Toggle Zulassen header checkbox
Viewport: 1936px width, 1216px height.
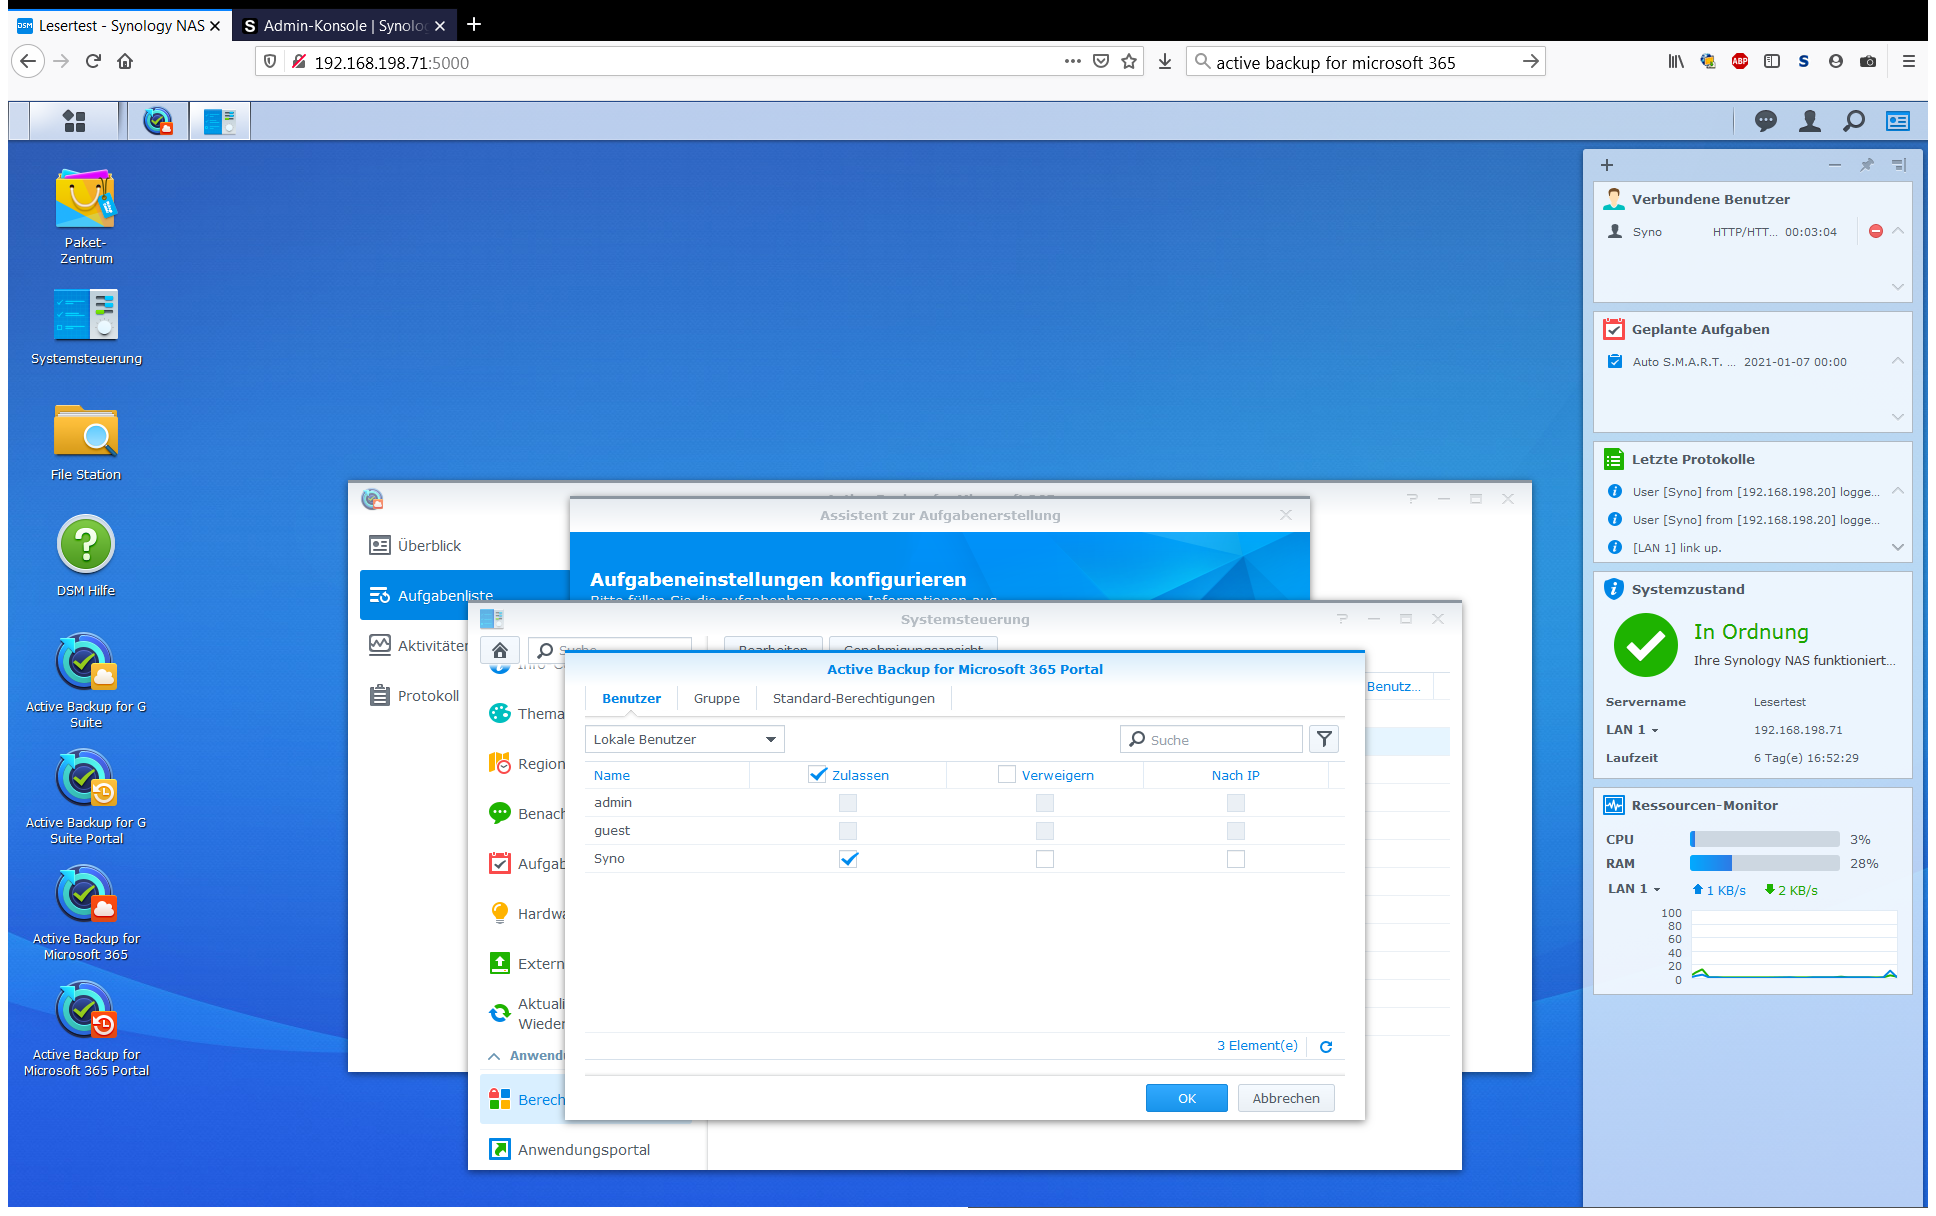click(818, 774)
